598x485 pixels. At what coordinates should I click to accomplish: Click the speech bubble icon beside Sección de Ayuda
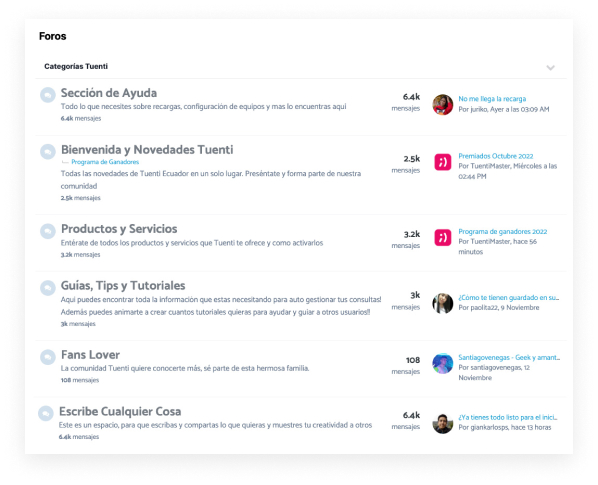[48, 95]
